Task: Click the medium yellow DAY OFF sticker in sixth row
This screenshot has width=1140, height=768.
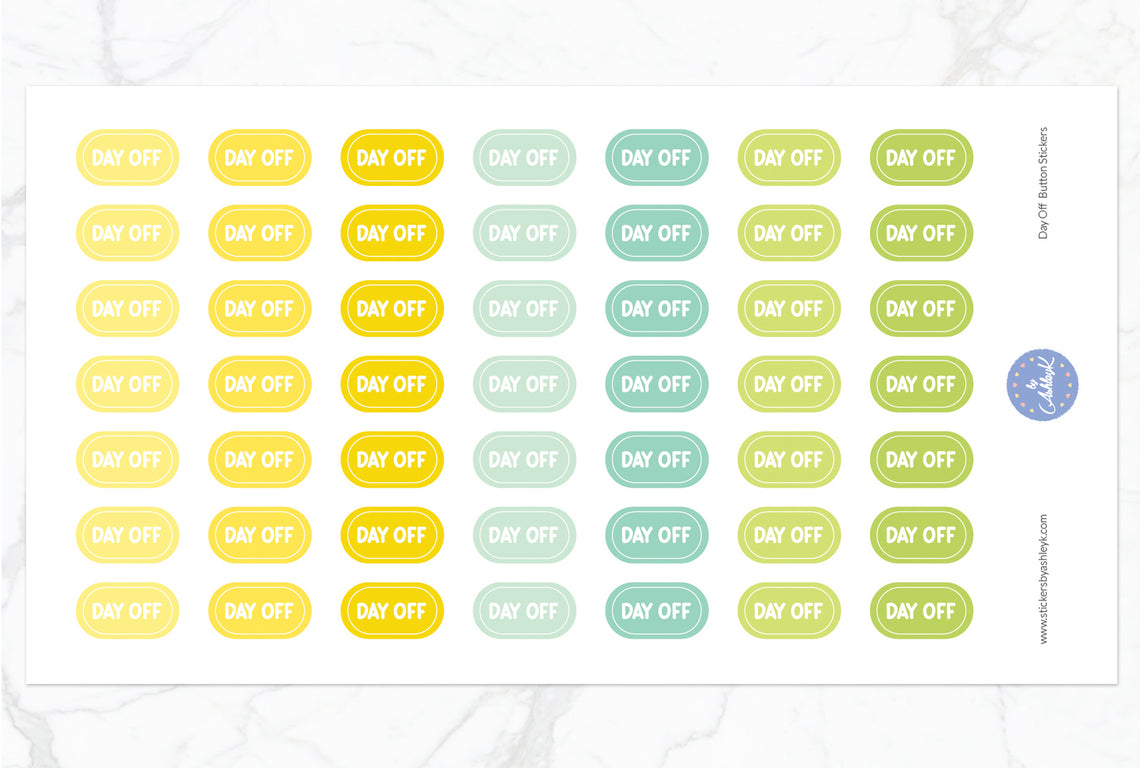Action: coord(260,535)
